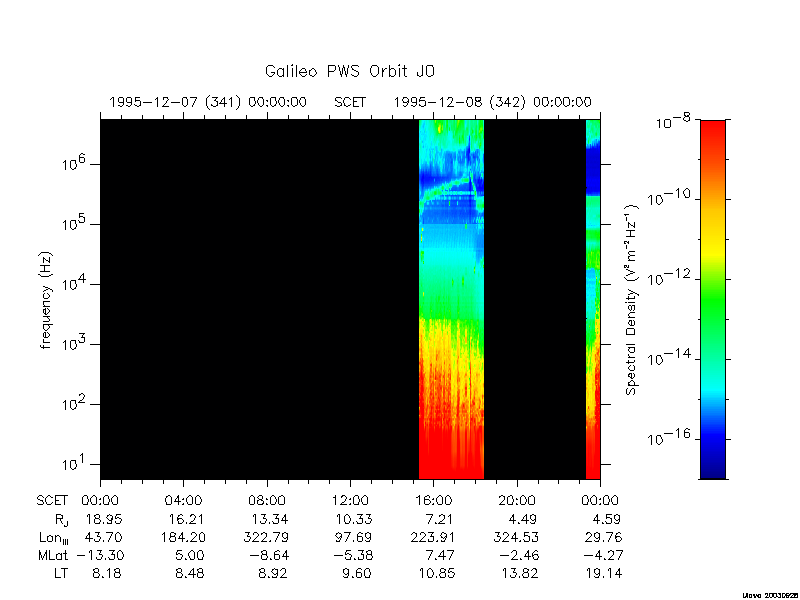Select the longitude value 43.70
The height and width of the screenshot is (600, 800).
click(x=104, y=537)
